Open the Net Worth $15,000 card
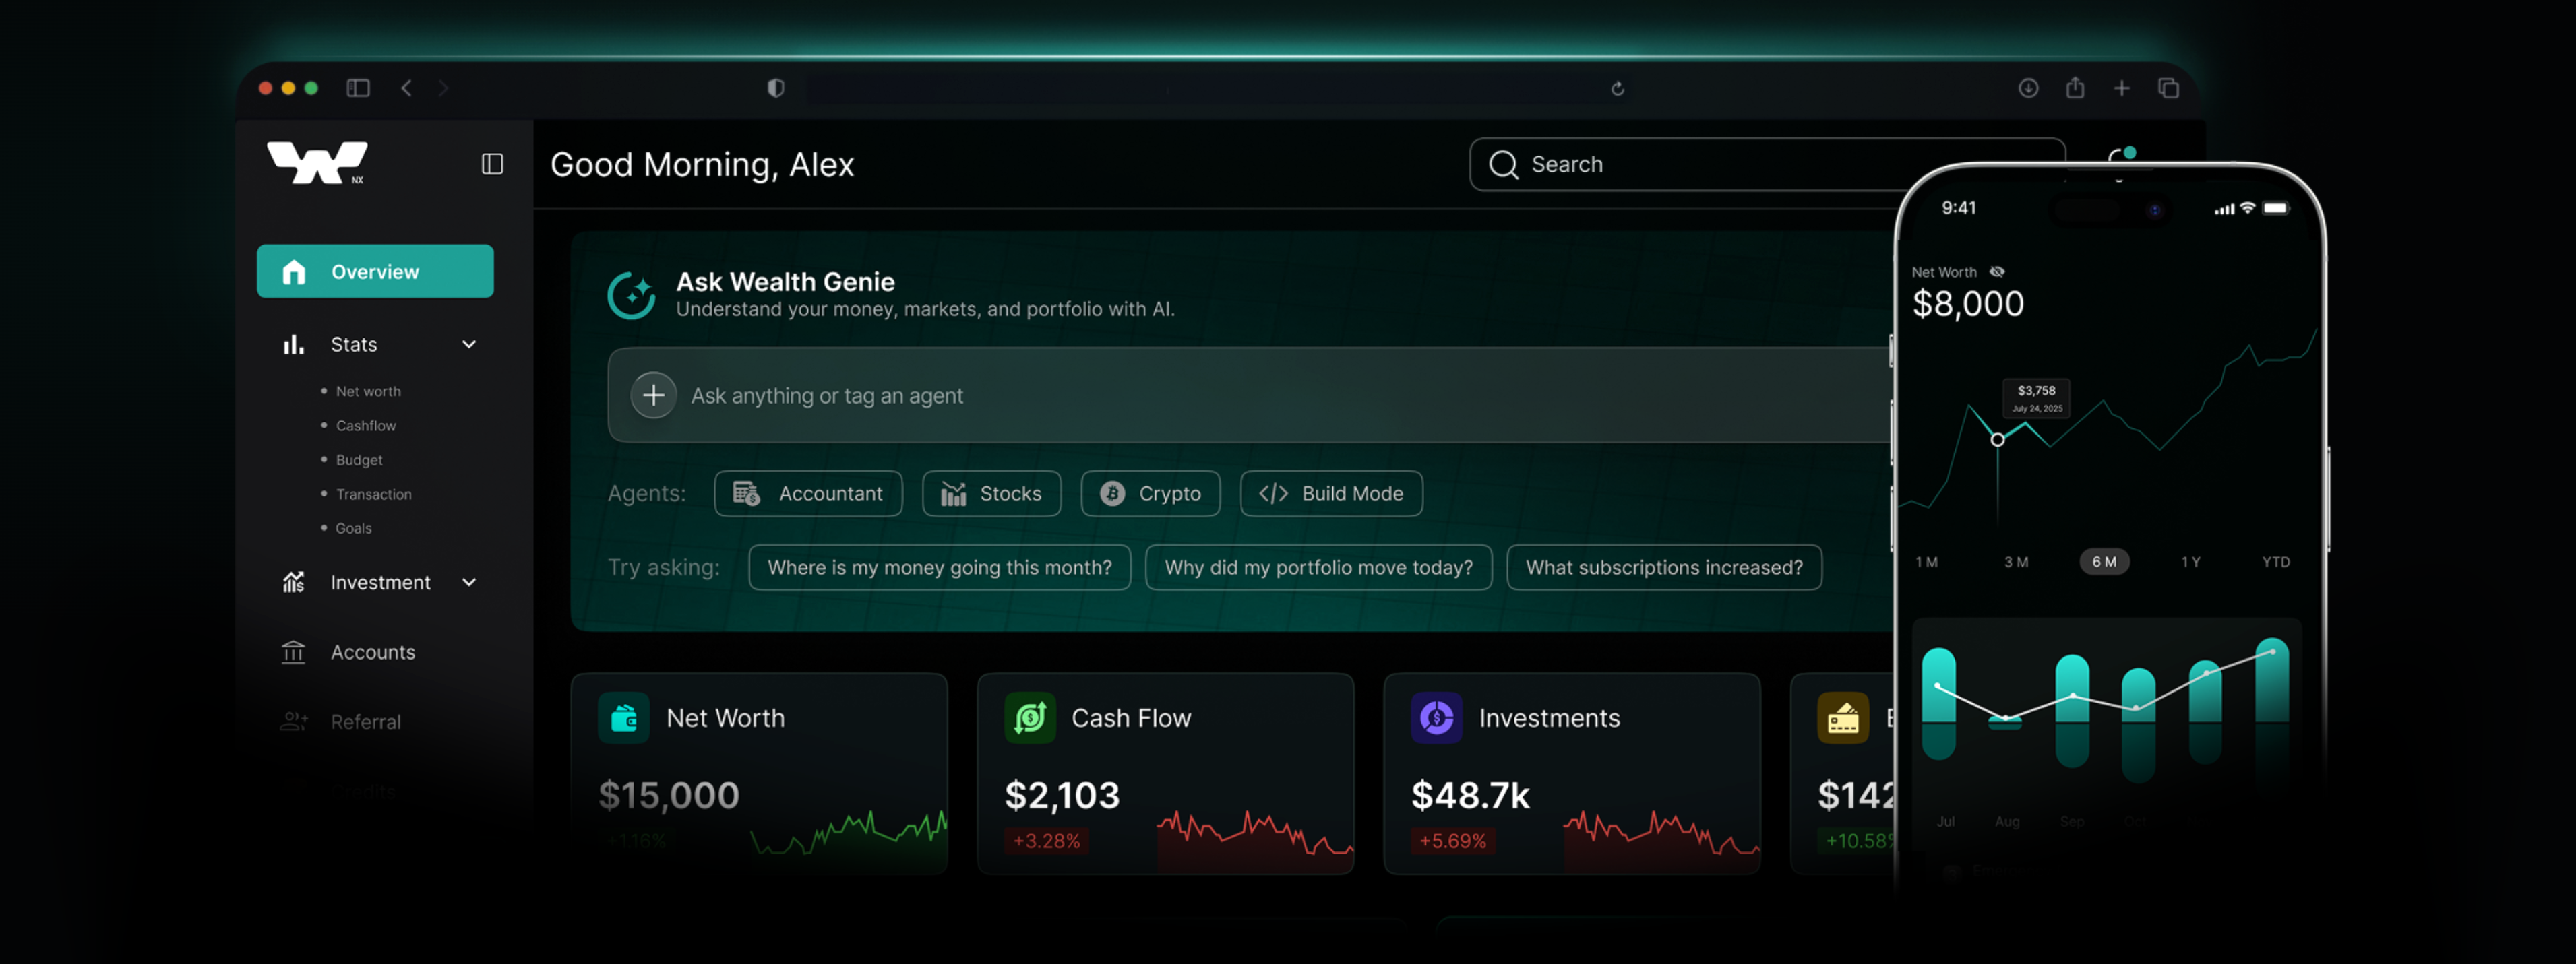This screenshot has height=964, width=2576. [759, 773]
